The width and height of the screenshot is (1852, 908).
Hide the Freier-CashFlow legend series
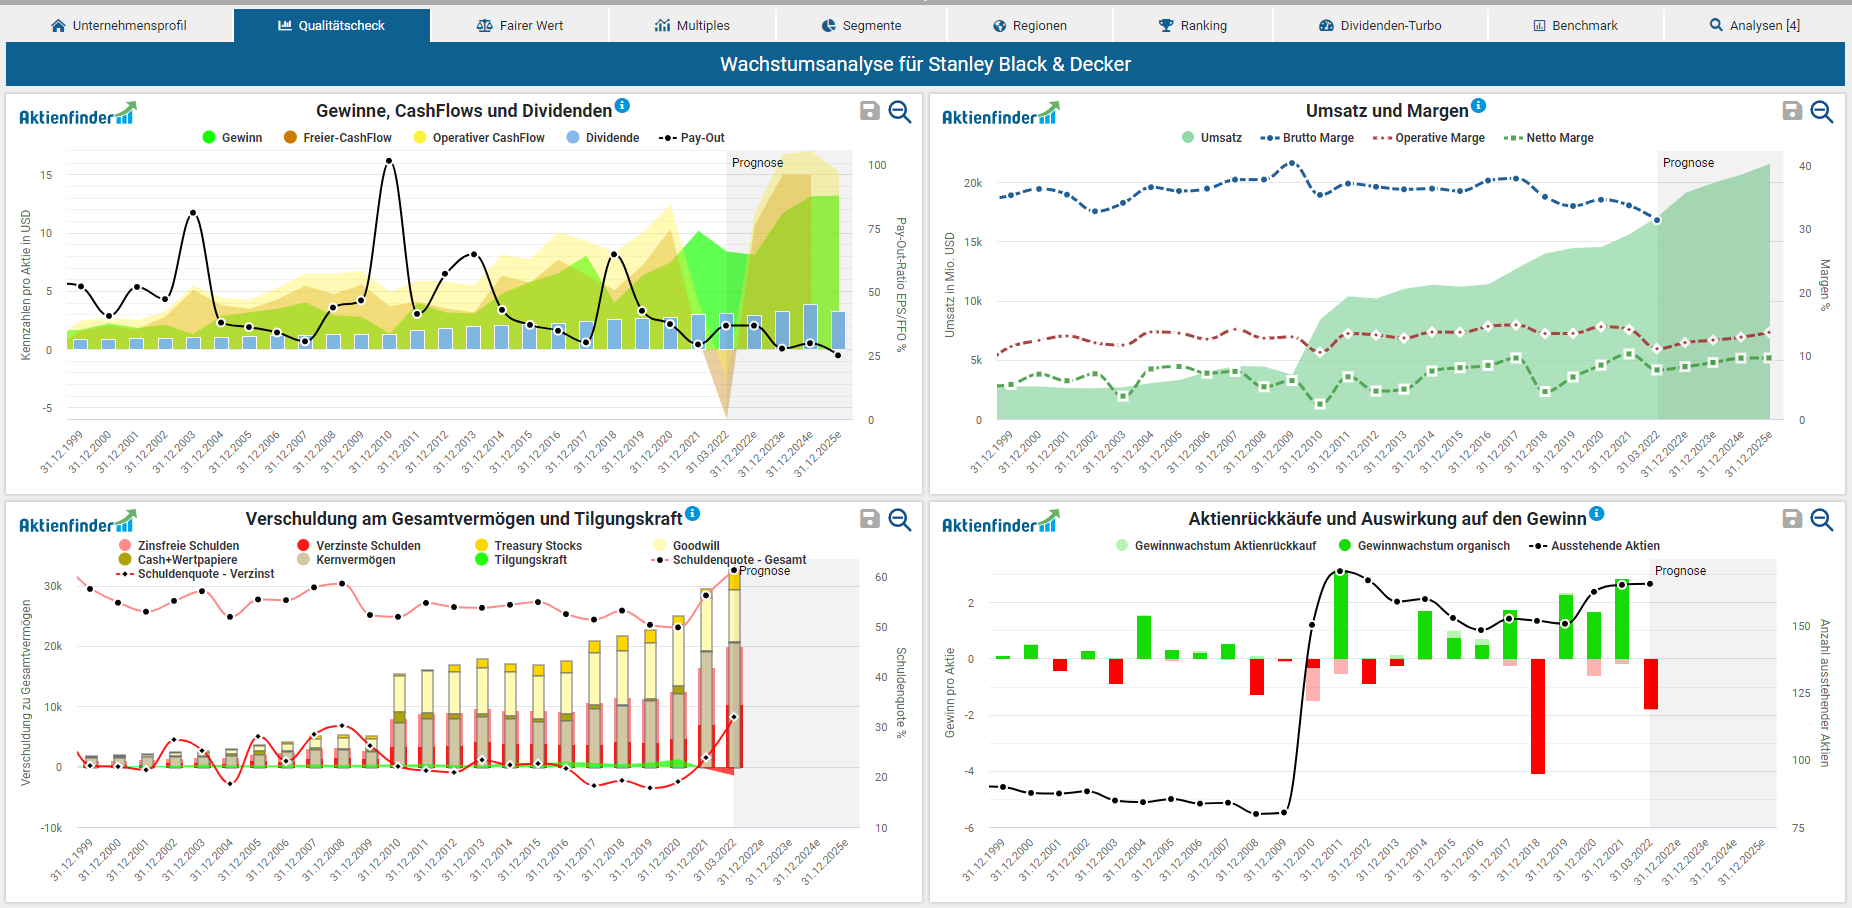pos(346,138)
